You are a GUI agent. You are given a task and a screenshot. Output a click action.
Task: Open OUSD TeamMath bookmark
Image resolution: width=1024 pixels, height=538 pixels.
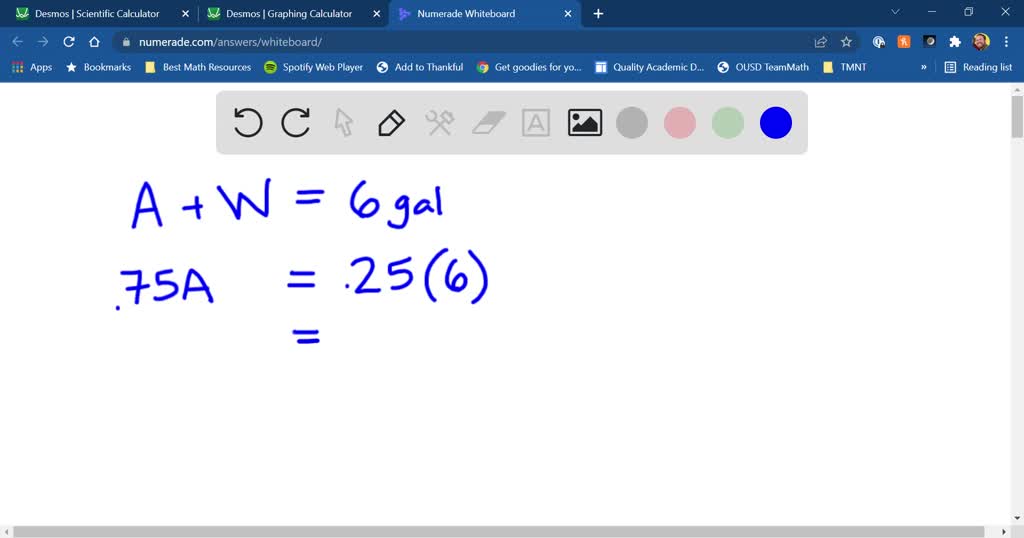763,67
